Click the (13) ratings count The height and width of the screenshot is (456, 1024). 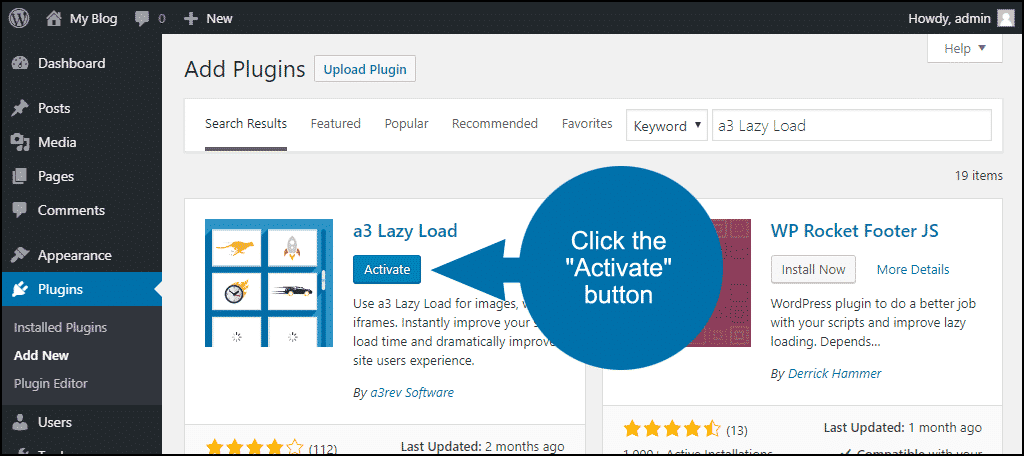(x=737, y=431)
